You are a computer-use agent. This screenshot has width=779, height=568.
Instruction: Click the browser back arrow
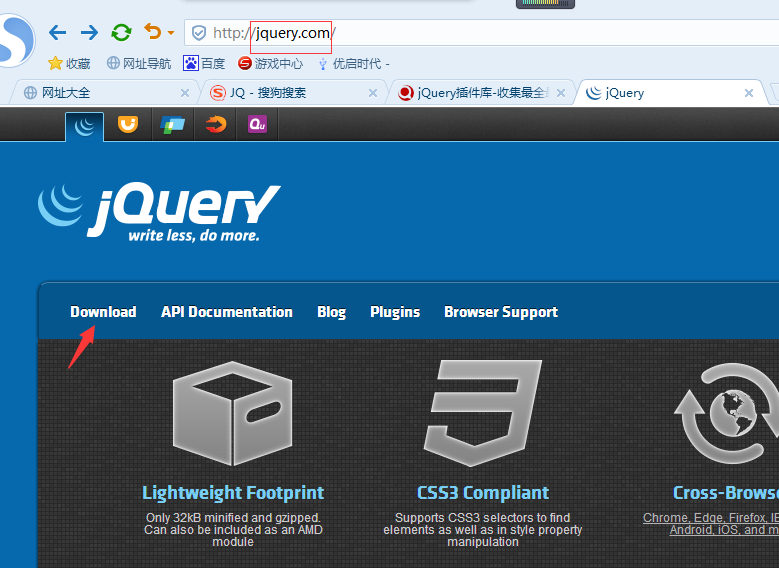point(58,33)
